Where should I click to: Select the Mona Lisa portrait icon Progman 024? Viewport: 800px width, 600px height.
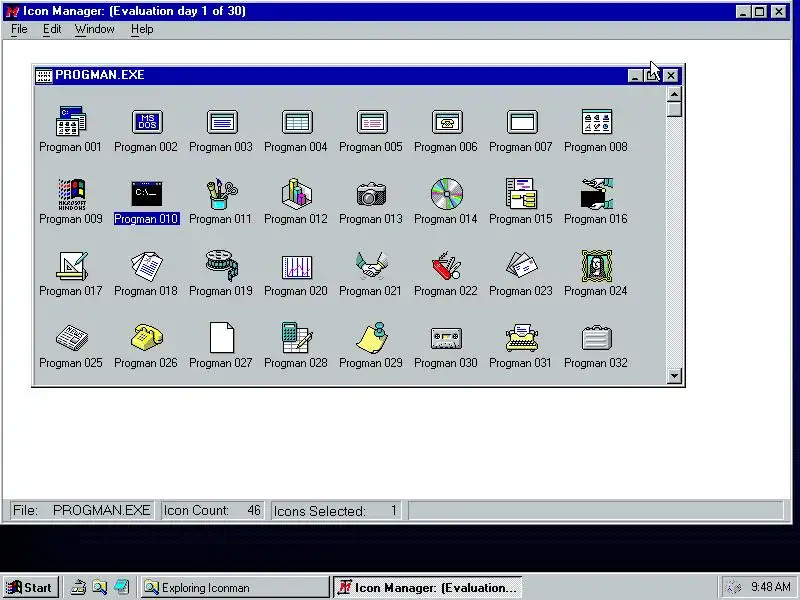coord(596,265)
